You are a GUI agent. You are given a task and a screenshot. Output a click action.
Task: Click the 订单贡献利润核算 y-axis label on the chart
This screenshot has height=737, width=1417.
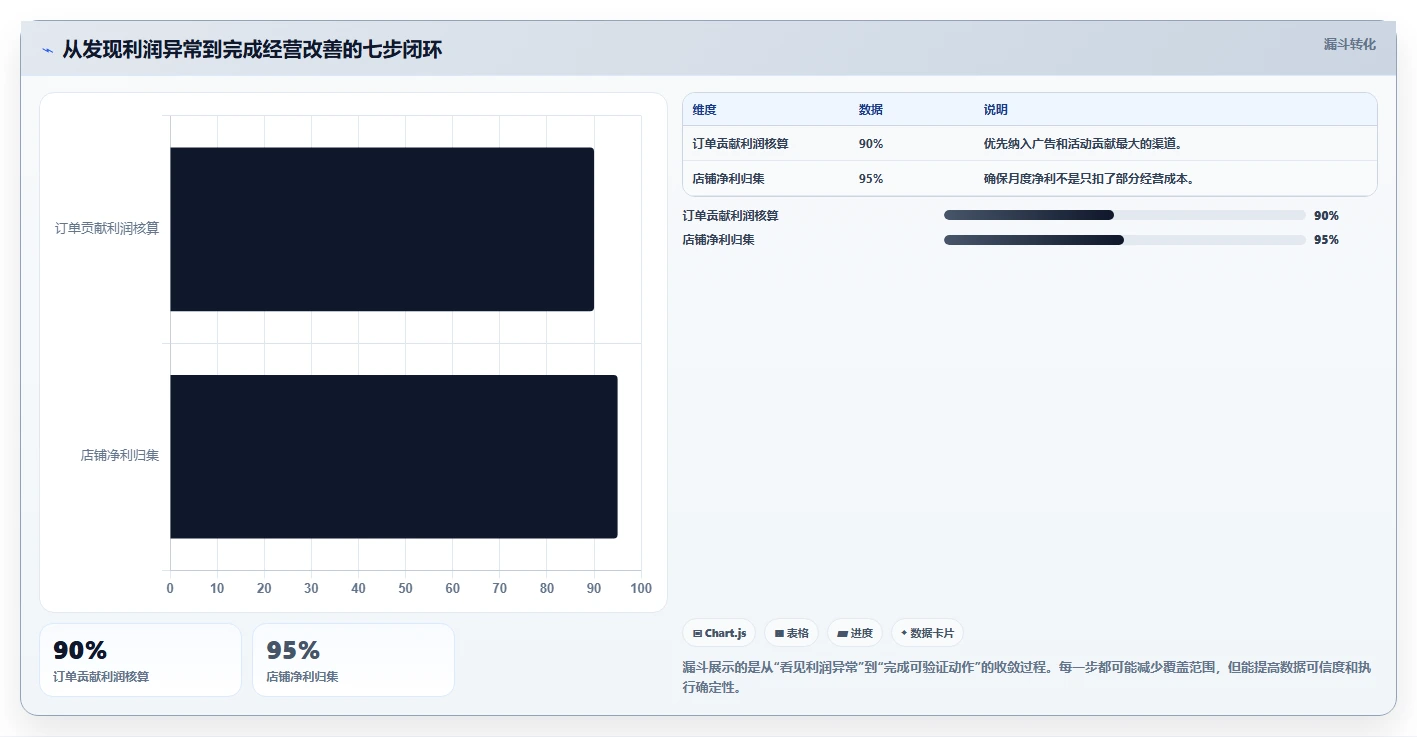coord(107,229)
